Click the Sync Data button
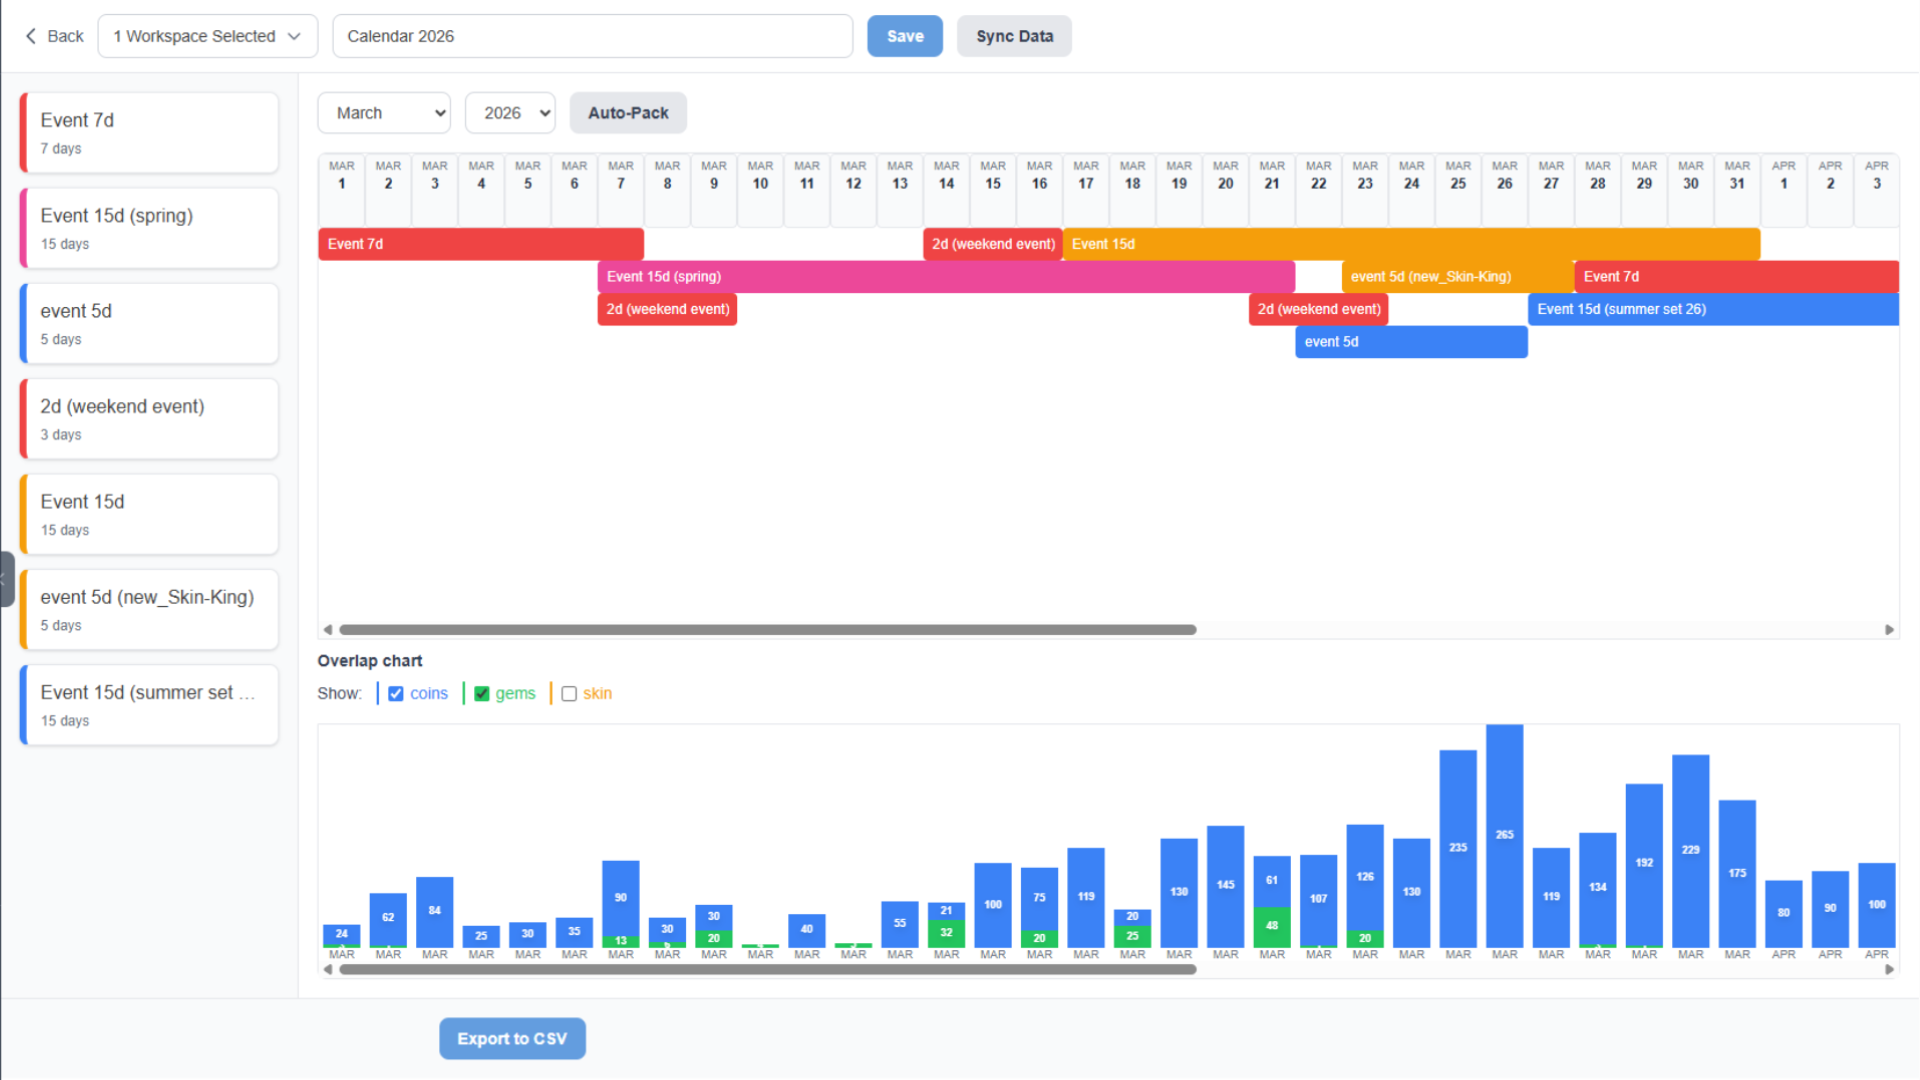This screenshot has height=1080, width=1920. point(1014,36)
